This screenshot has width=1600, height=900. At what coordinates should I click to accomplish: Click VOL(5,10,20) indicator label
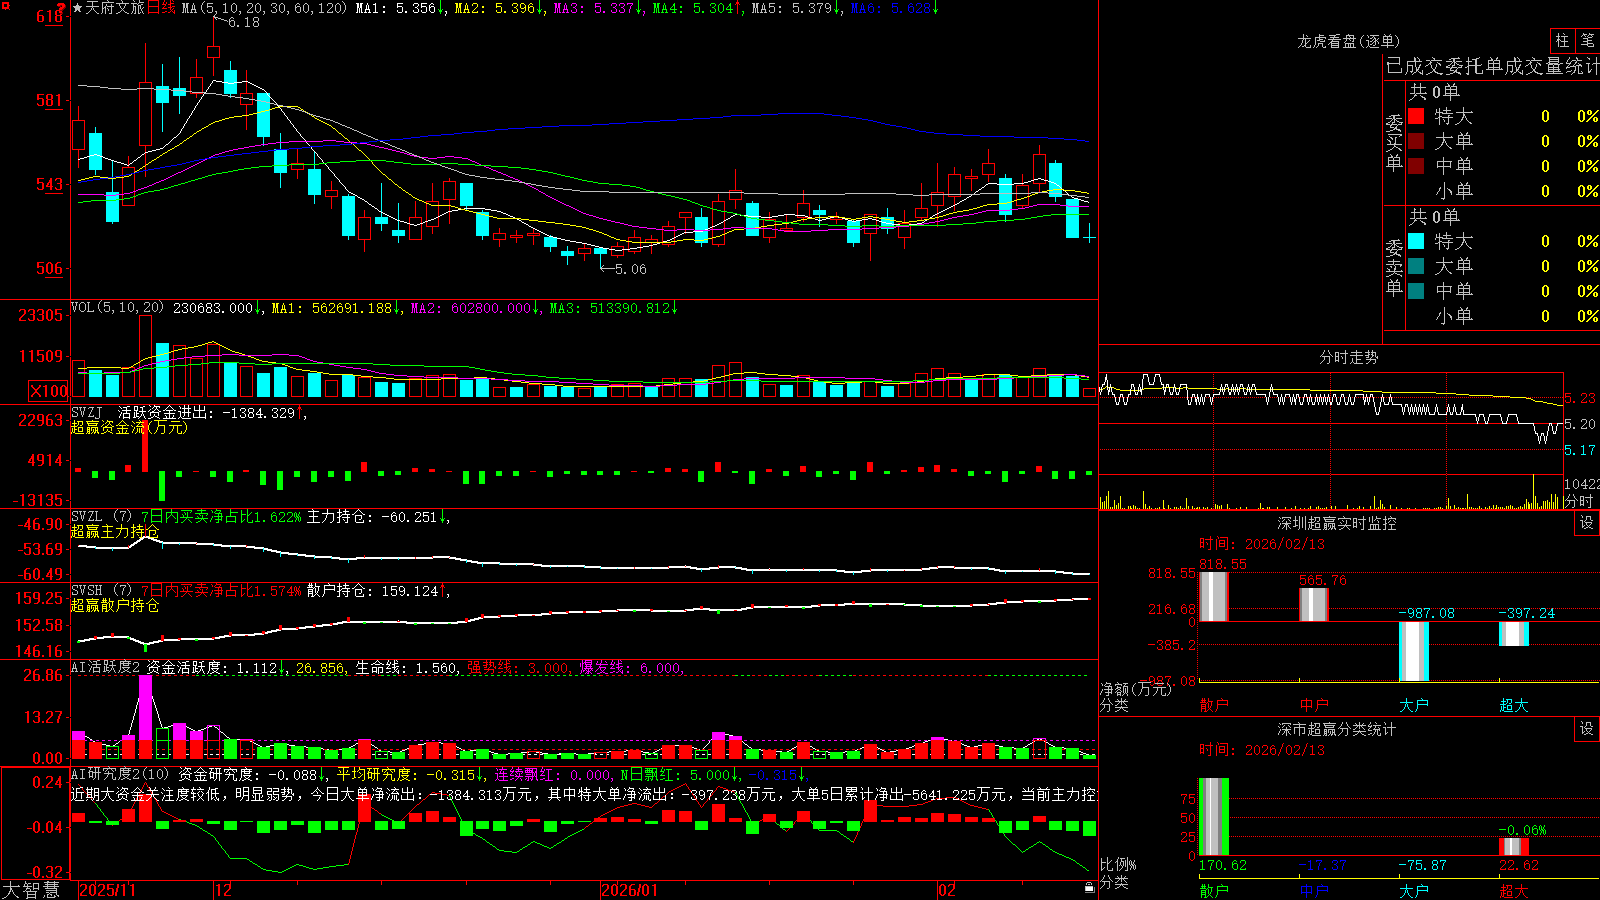[118, 308]
